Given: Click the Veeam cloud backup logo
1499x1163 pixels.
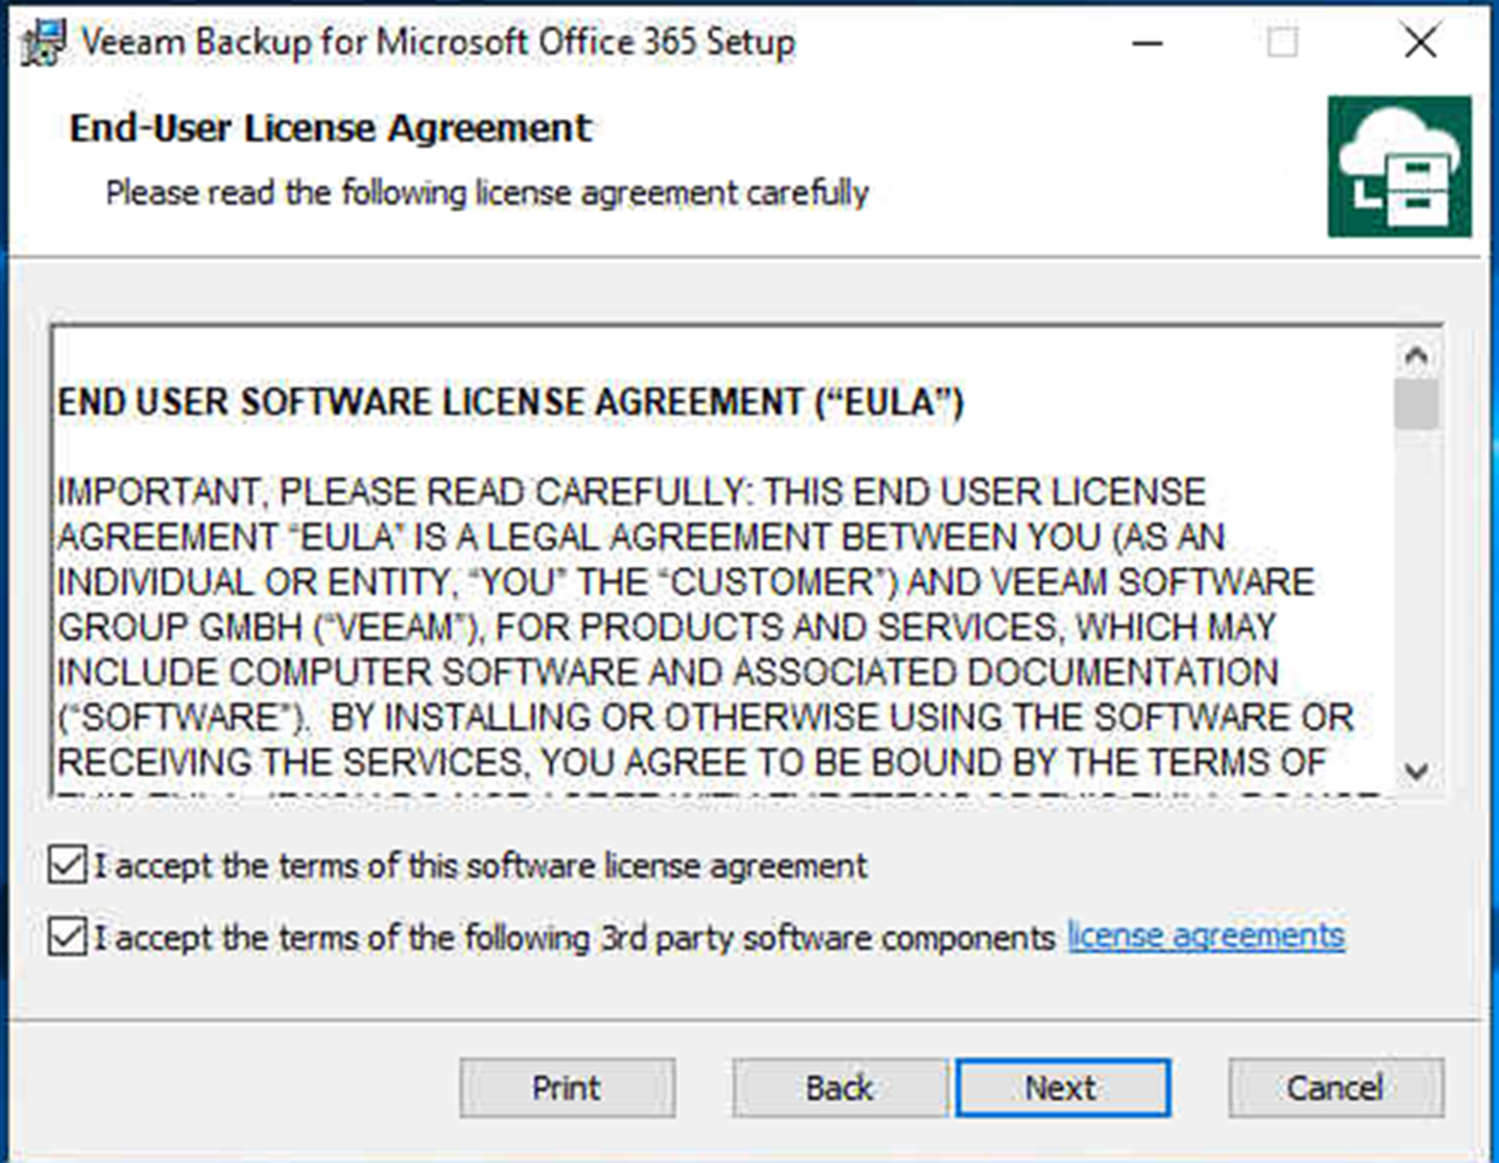Looking at the screenshot, I should tap(1399, 166).
